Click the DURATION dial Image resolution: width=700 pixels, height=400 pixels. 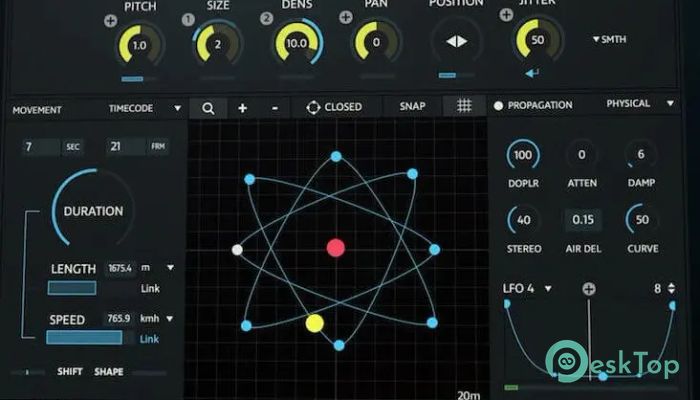click(x=93, y=208)
